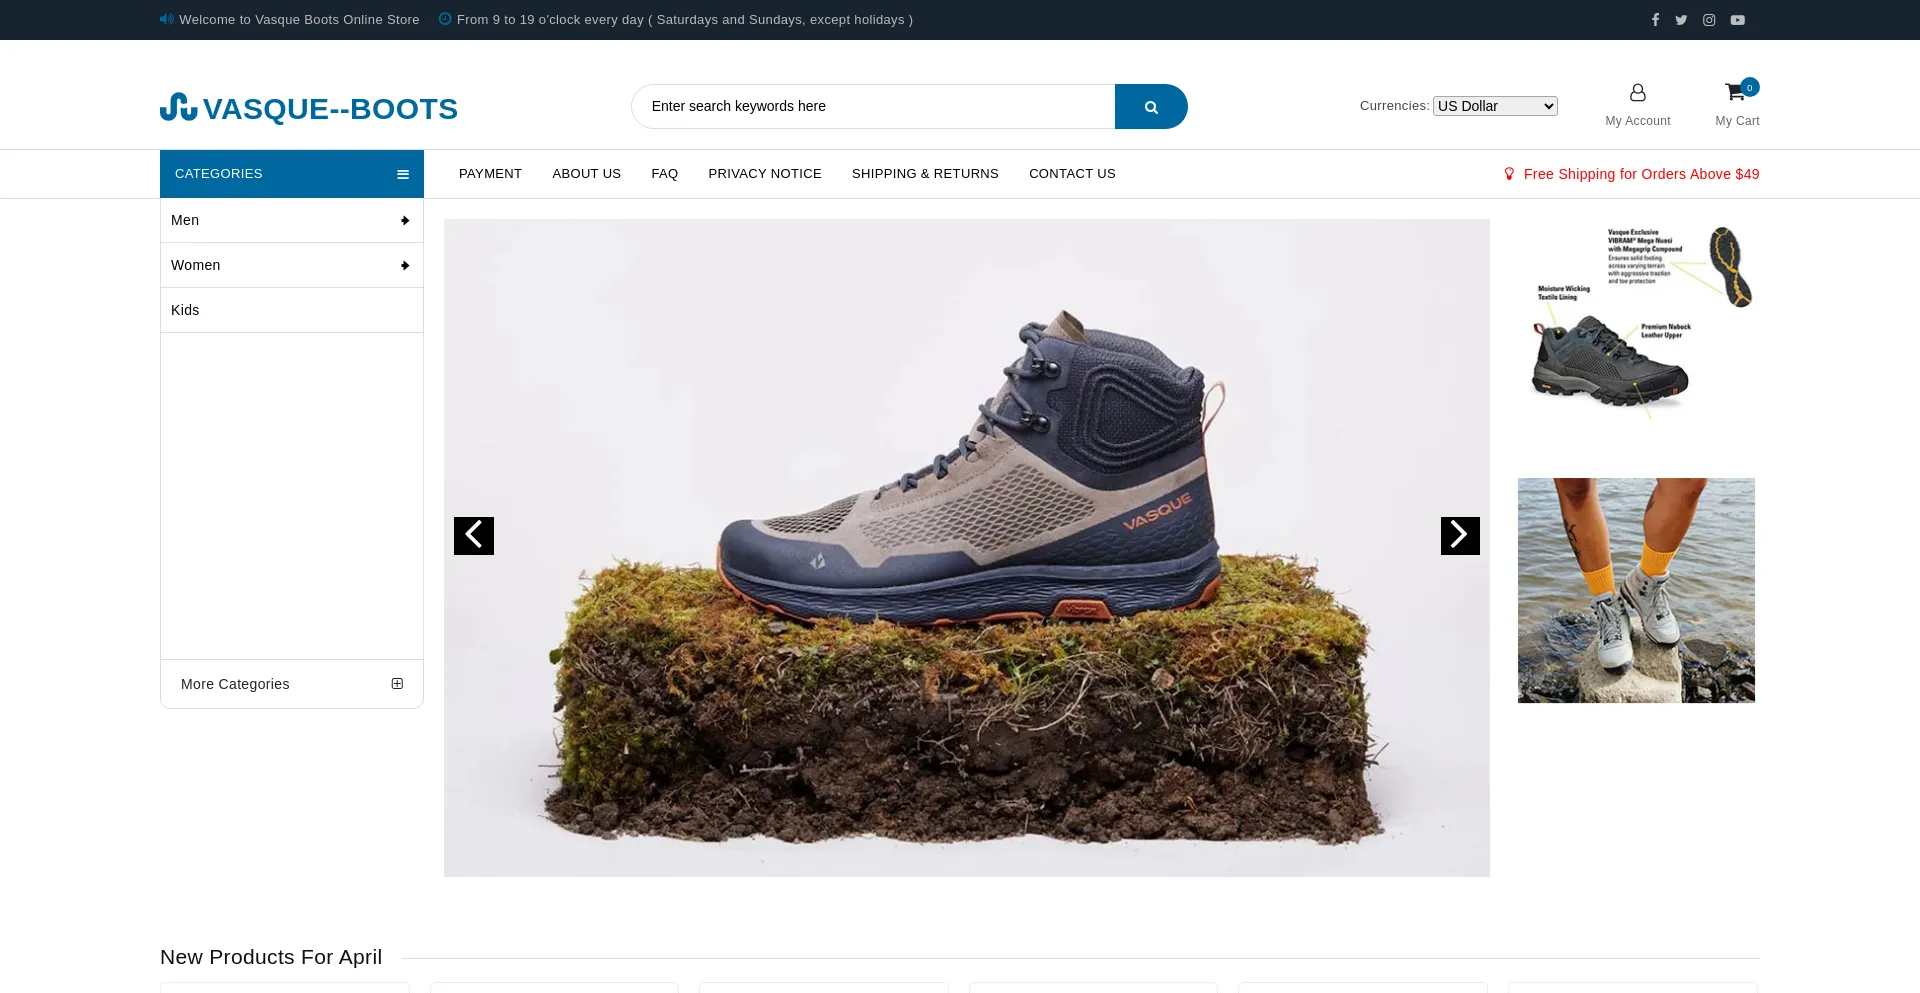Open the FAQ link
The height and width of the screenshot is (993, 1920).
pyautogui.click(x=664, y=174)
